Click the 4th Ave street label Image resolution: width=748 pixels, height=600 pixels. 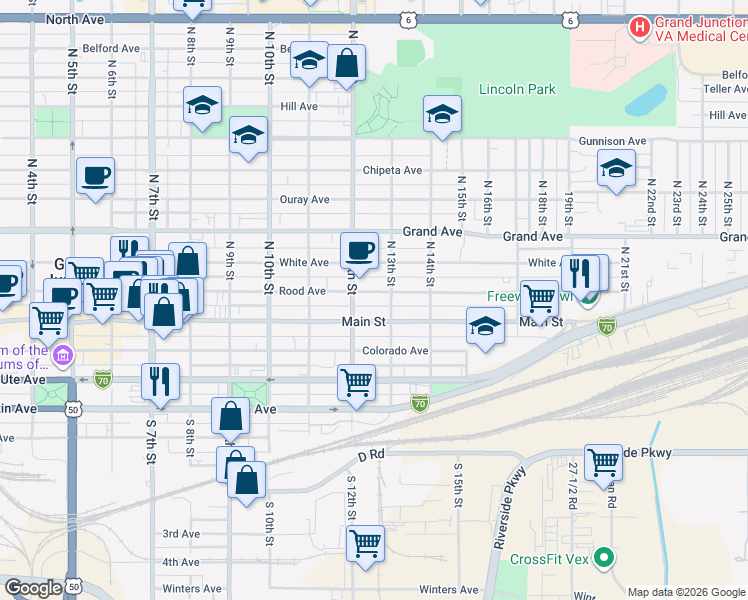(181, 562)
